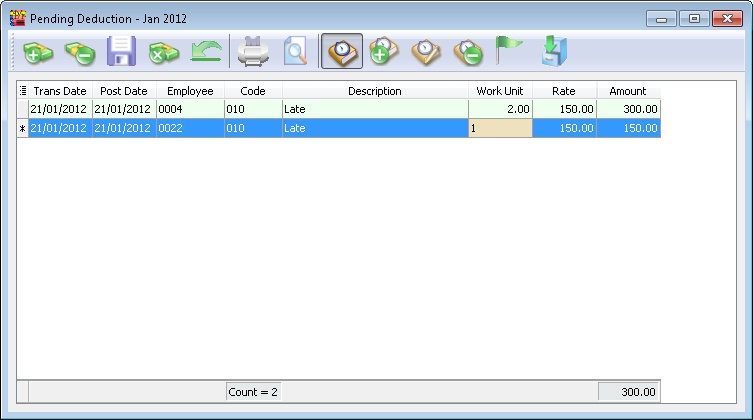Toggle the highlighted clock box toolbar button
Viewport: 753px width, 420px height.
(342, 52)
